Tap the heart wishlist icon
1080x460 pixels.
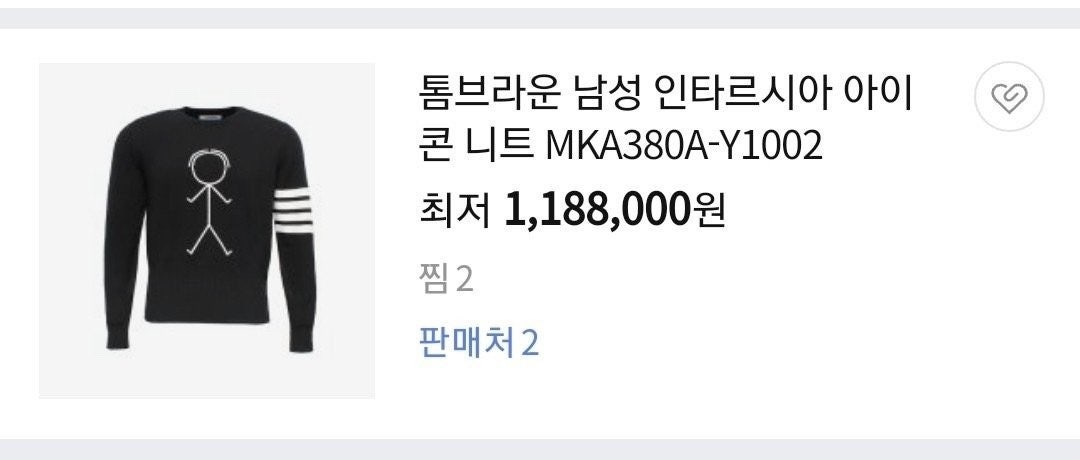(x=1009, y=96)
